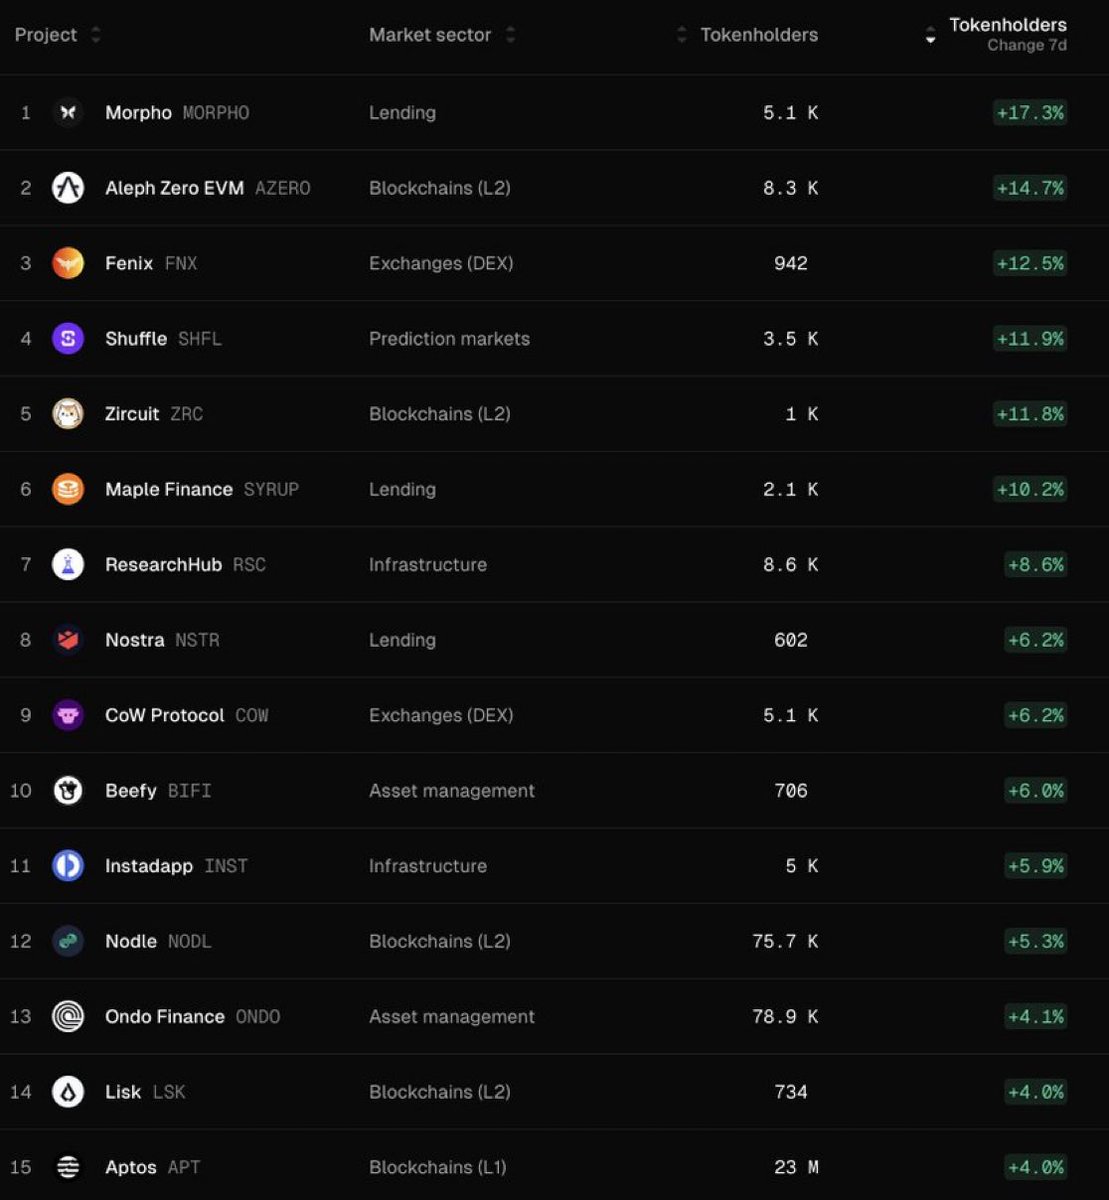
Task: Click the 78.9 K tokenholders value
Action: pyautogui.click(x=785, y=1017)
